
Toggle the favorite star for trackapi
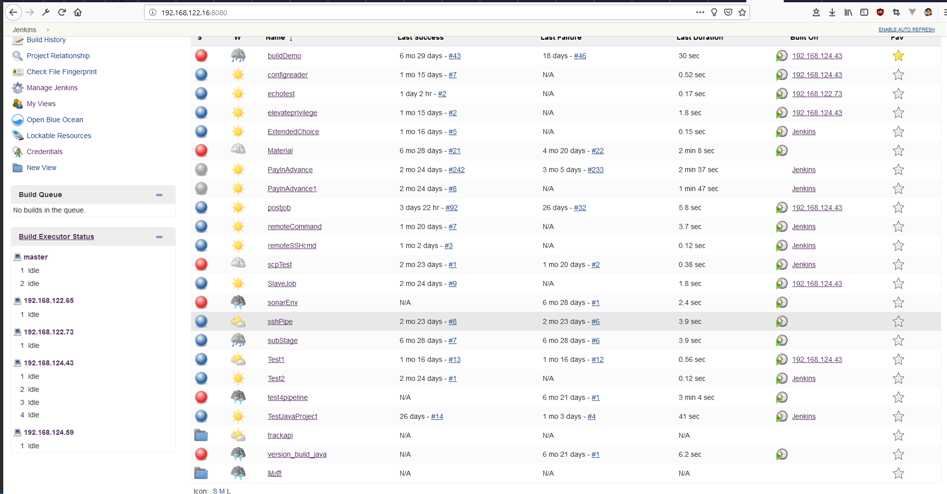898,435
